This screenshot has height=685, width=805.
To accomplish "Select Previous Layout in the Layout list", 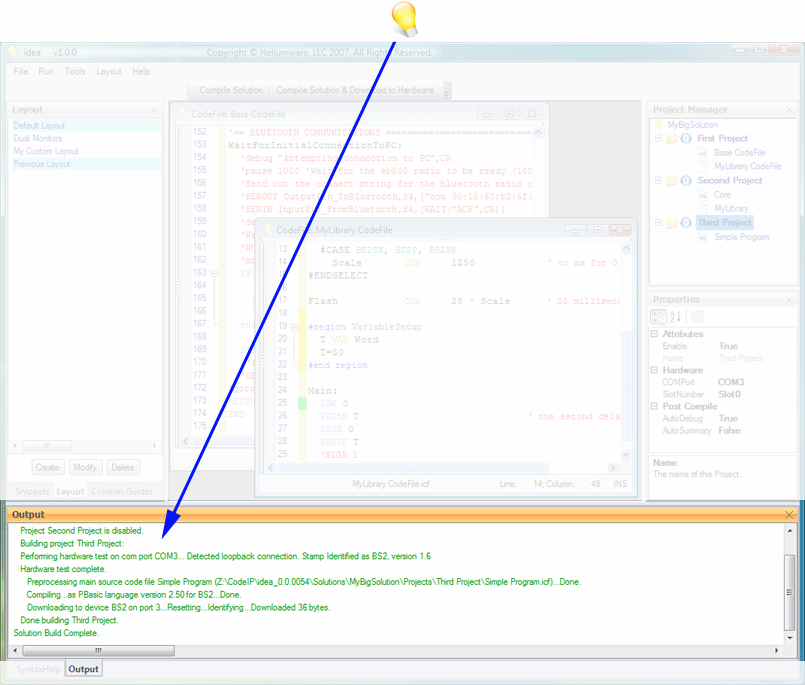I will coord(43,162).
